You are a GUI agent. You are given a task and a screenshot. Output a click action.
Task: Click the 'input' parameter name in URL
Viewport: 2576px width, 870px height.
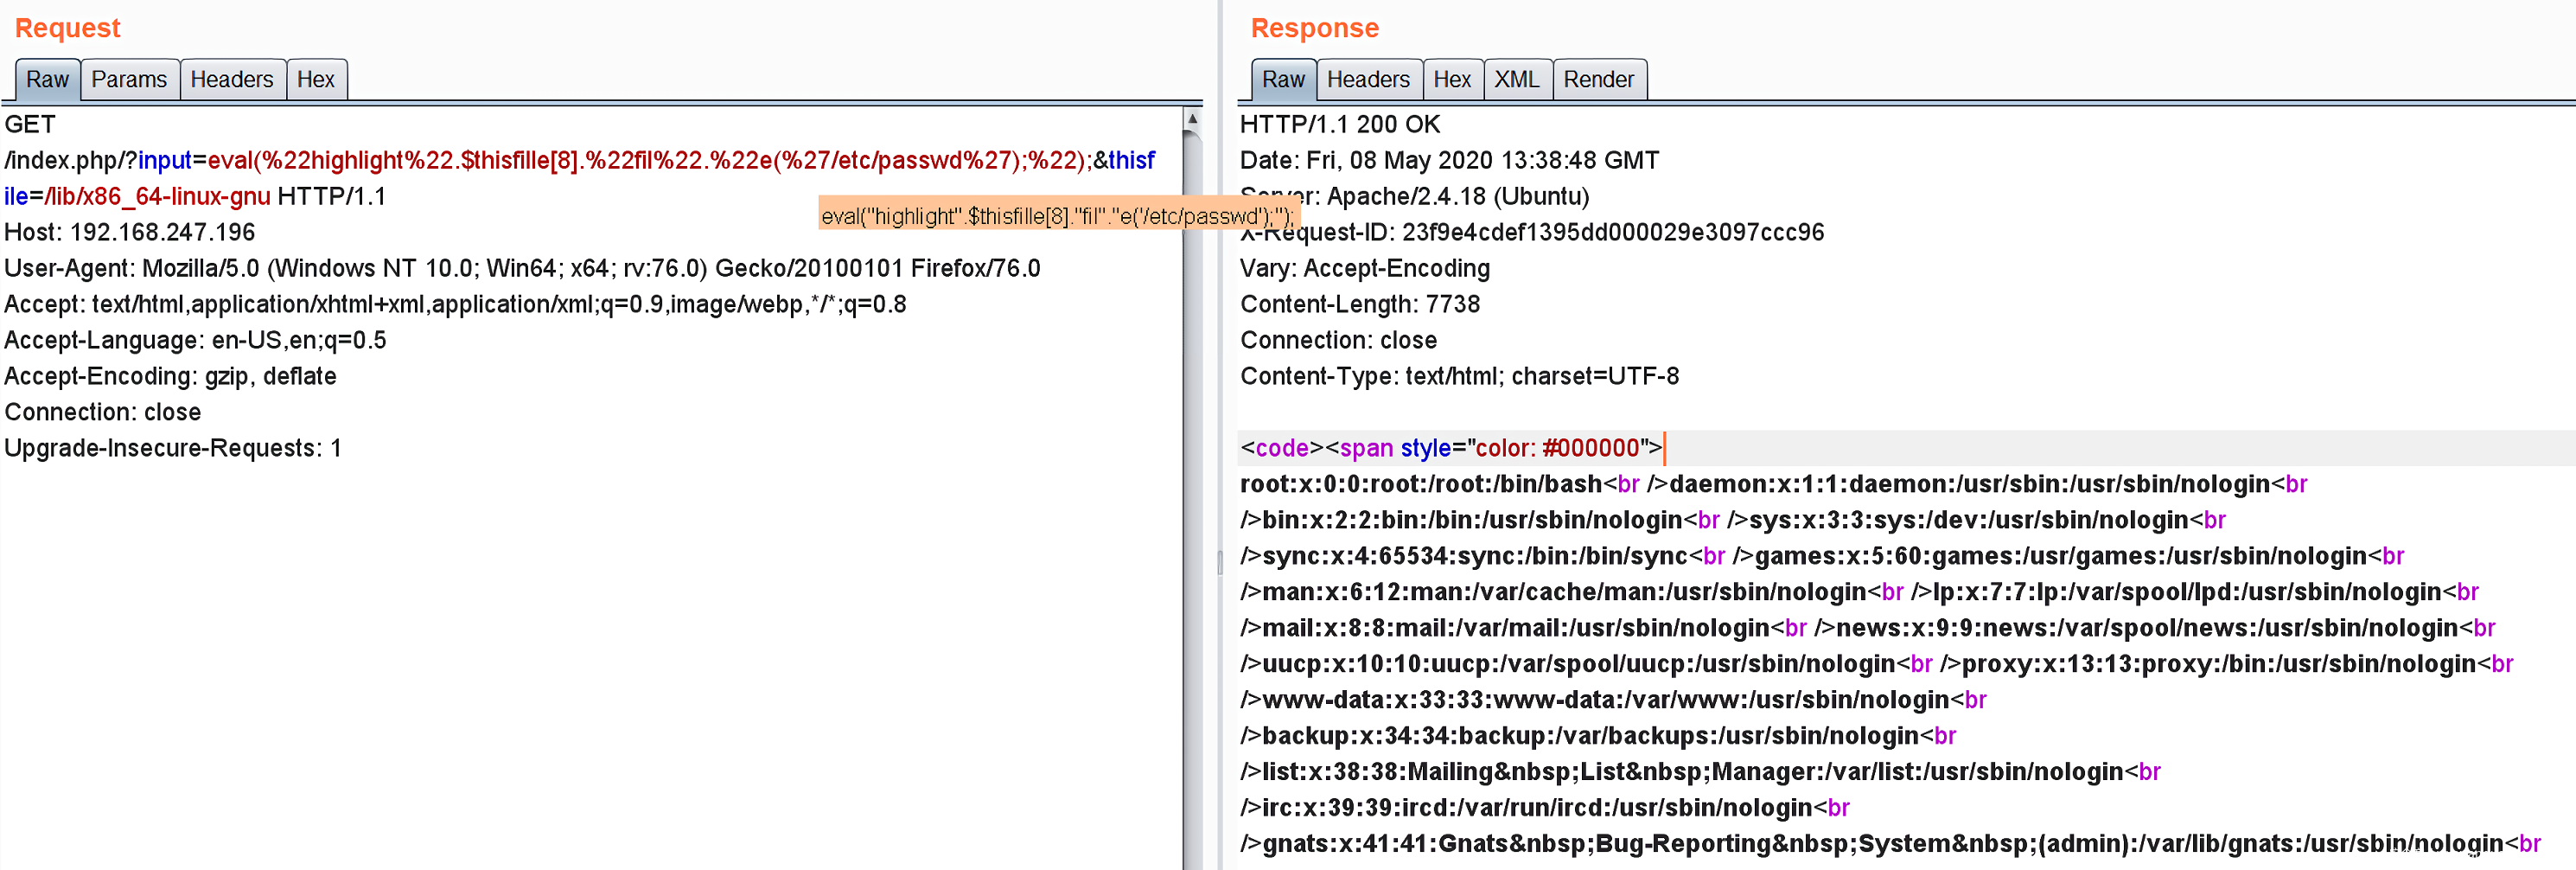pyautogui.click(x=165, y=160)
